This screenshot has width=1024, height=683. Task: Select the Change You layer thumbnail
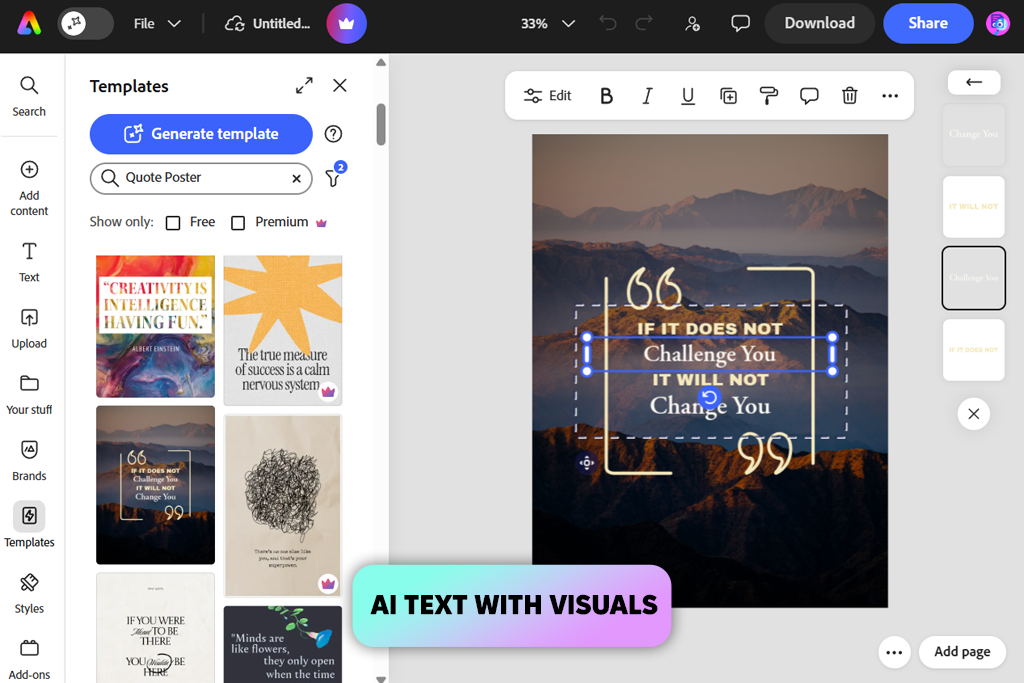pyautogui.click(x=974, y=135)
